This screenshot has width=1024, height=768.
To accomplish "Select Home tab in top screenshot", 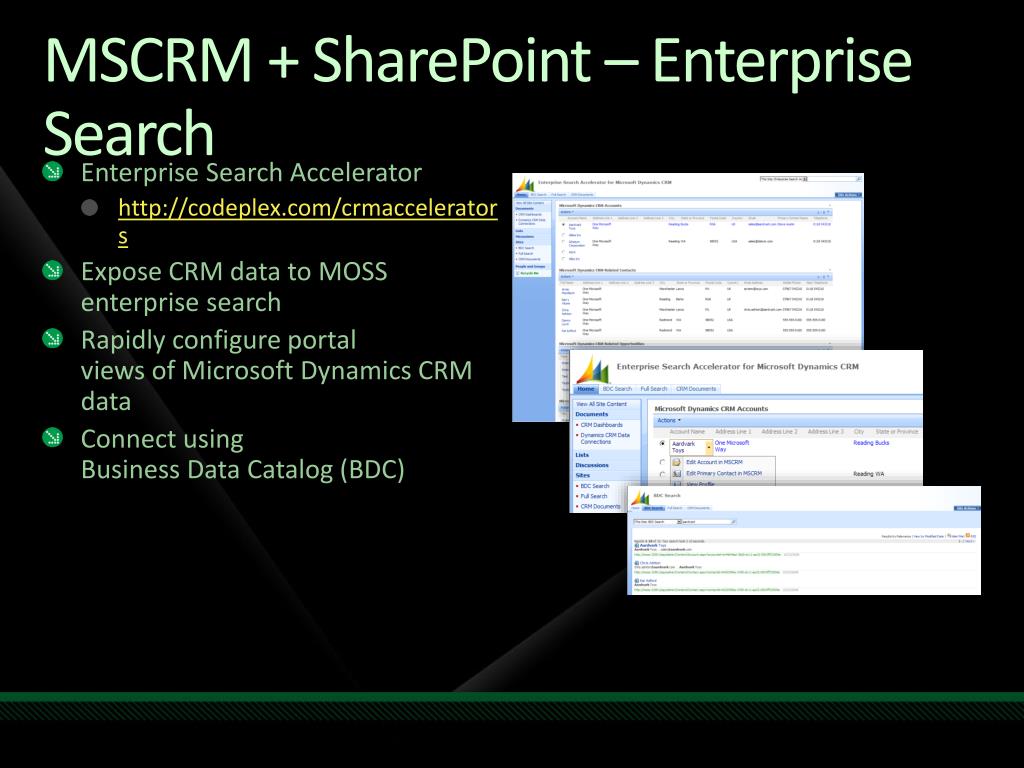I will [521, 195].
